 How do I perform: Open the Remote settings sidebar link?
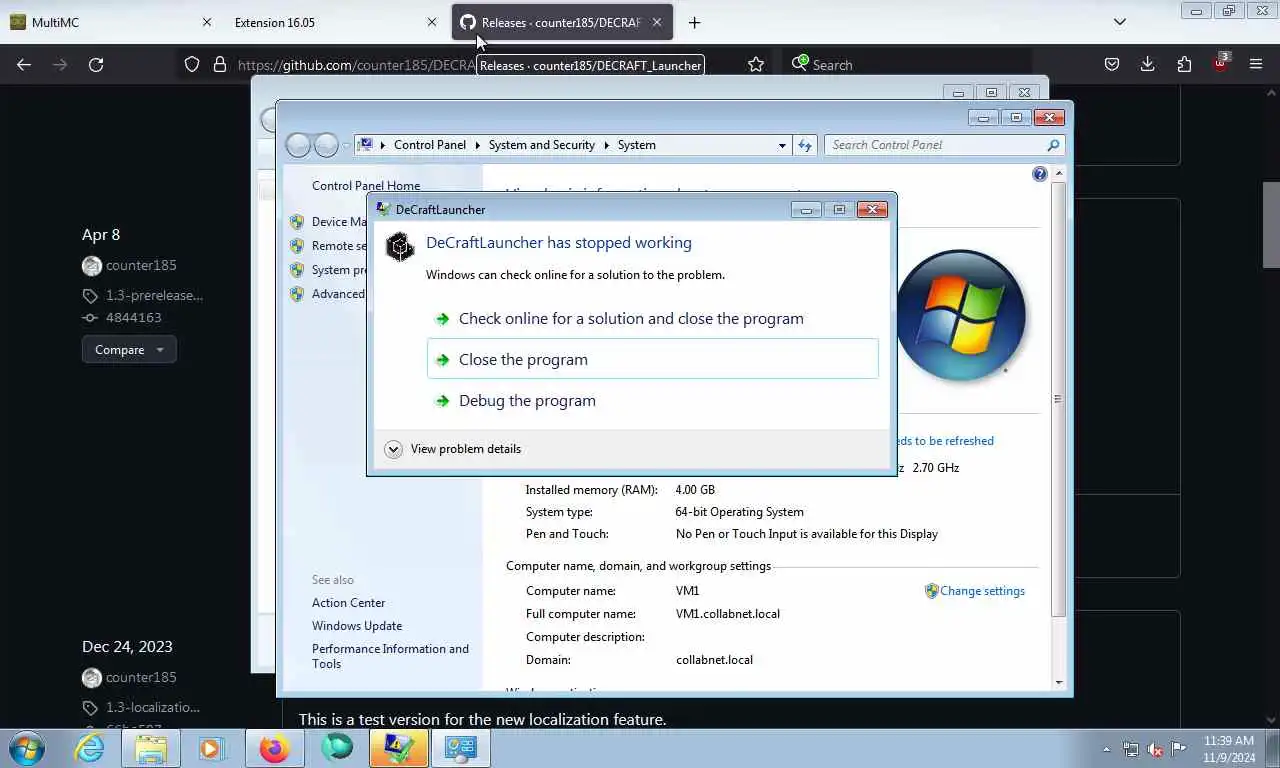pyautogui.click(x=339, y=246)
